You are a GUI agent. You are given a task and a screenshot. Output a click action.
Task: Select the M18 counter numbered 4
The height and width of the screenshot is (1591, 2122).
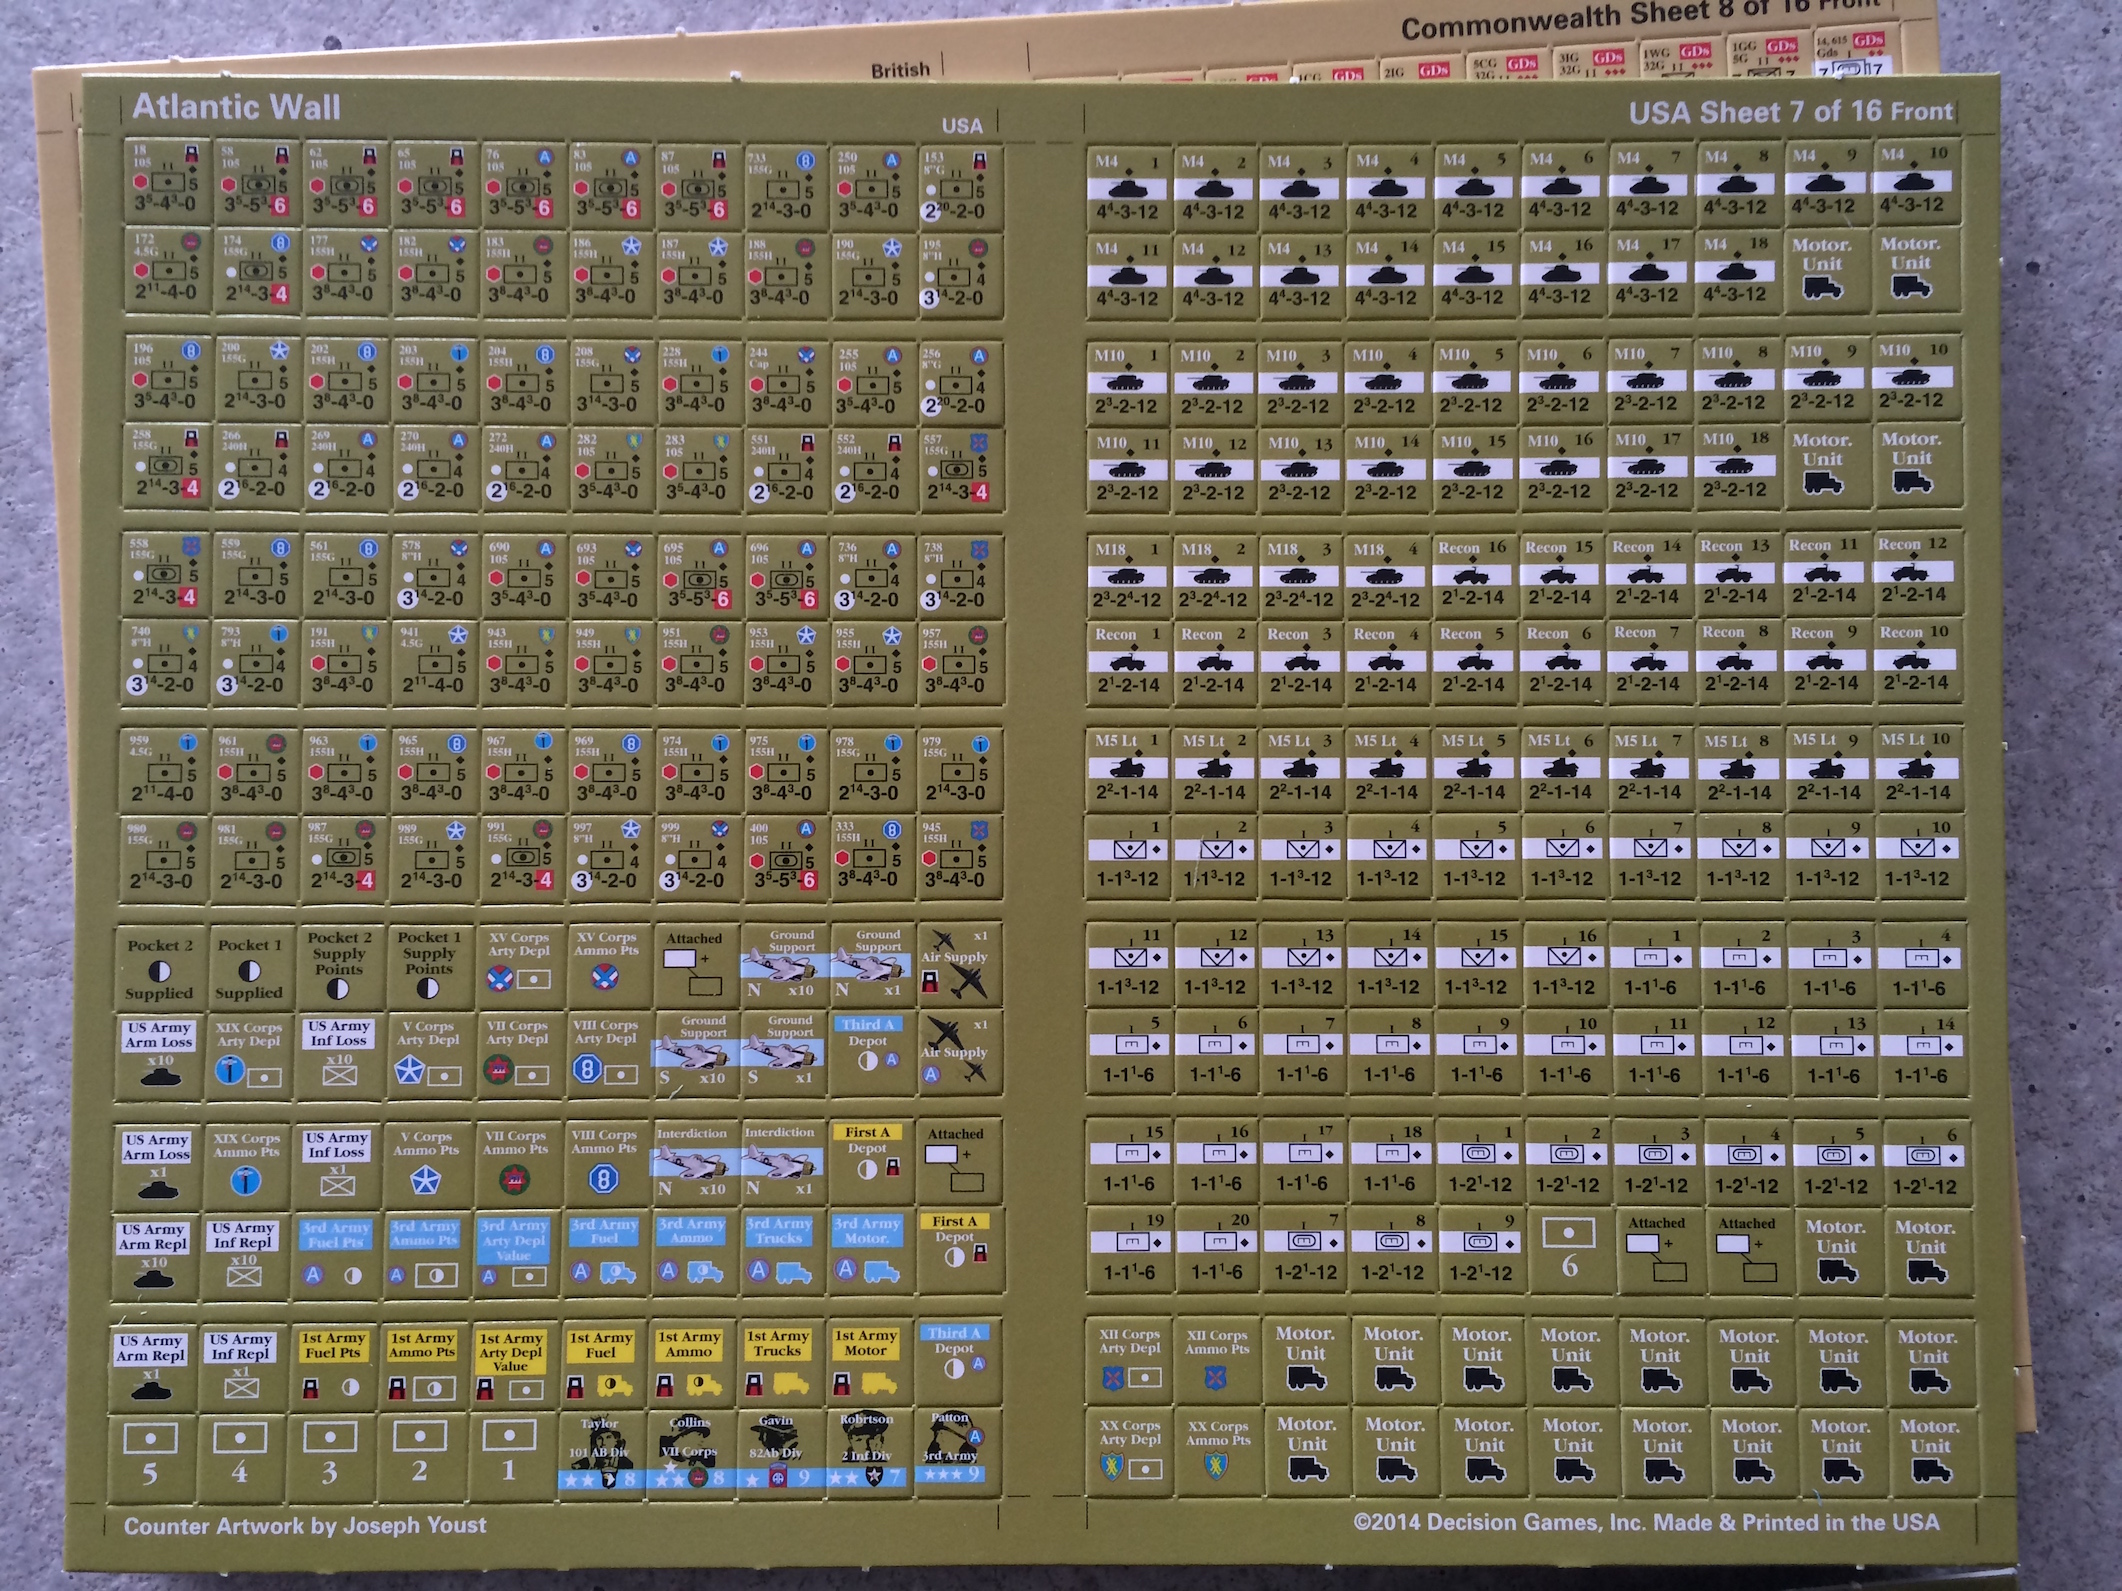tap(1386, 575)
